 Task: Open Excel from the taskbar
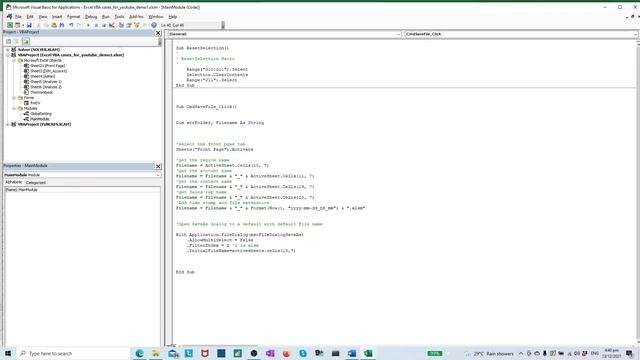[x=368, y=353]
